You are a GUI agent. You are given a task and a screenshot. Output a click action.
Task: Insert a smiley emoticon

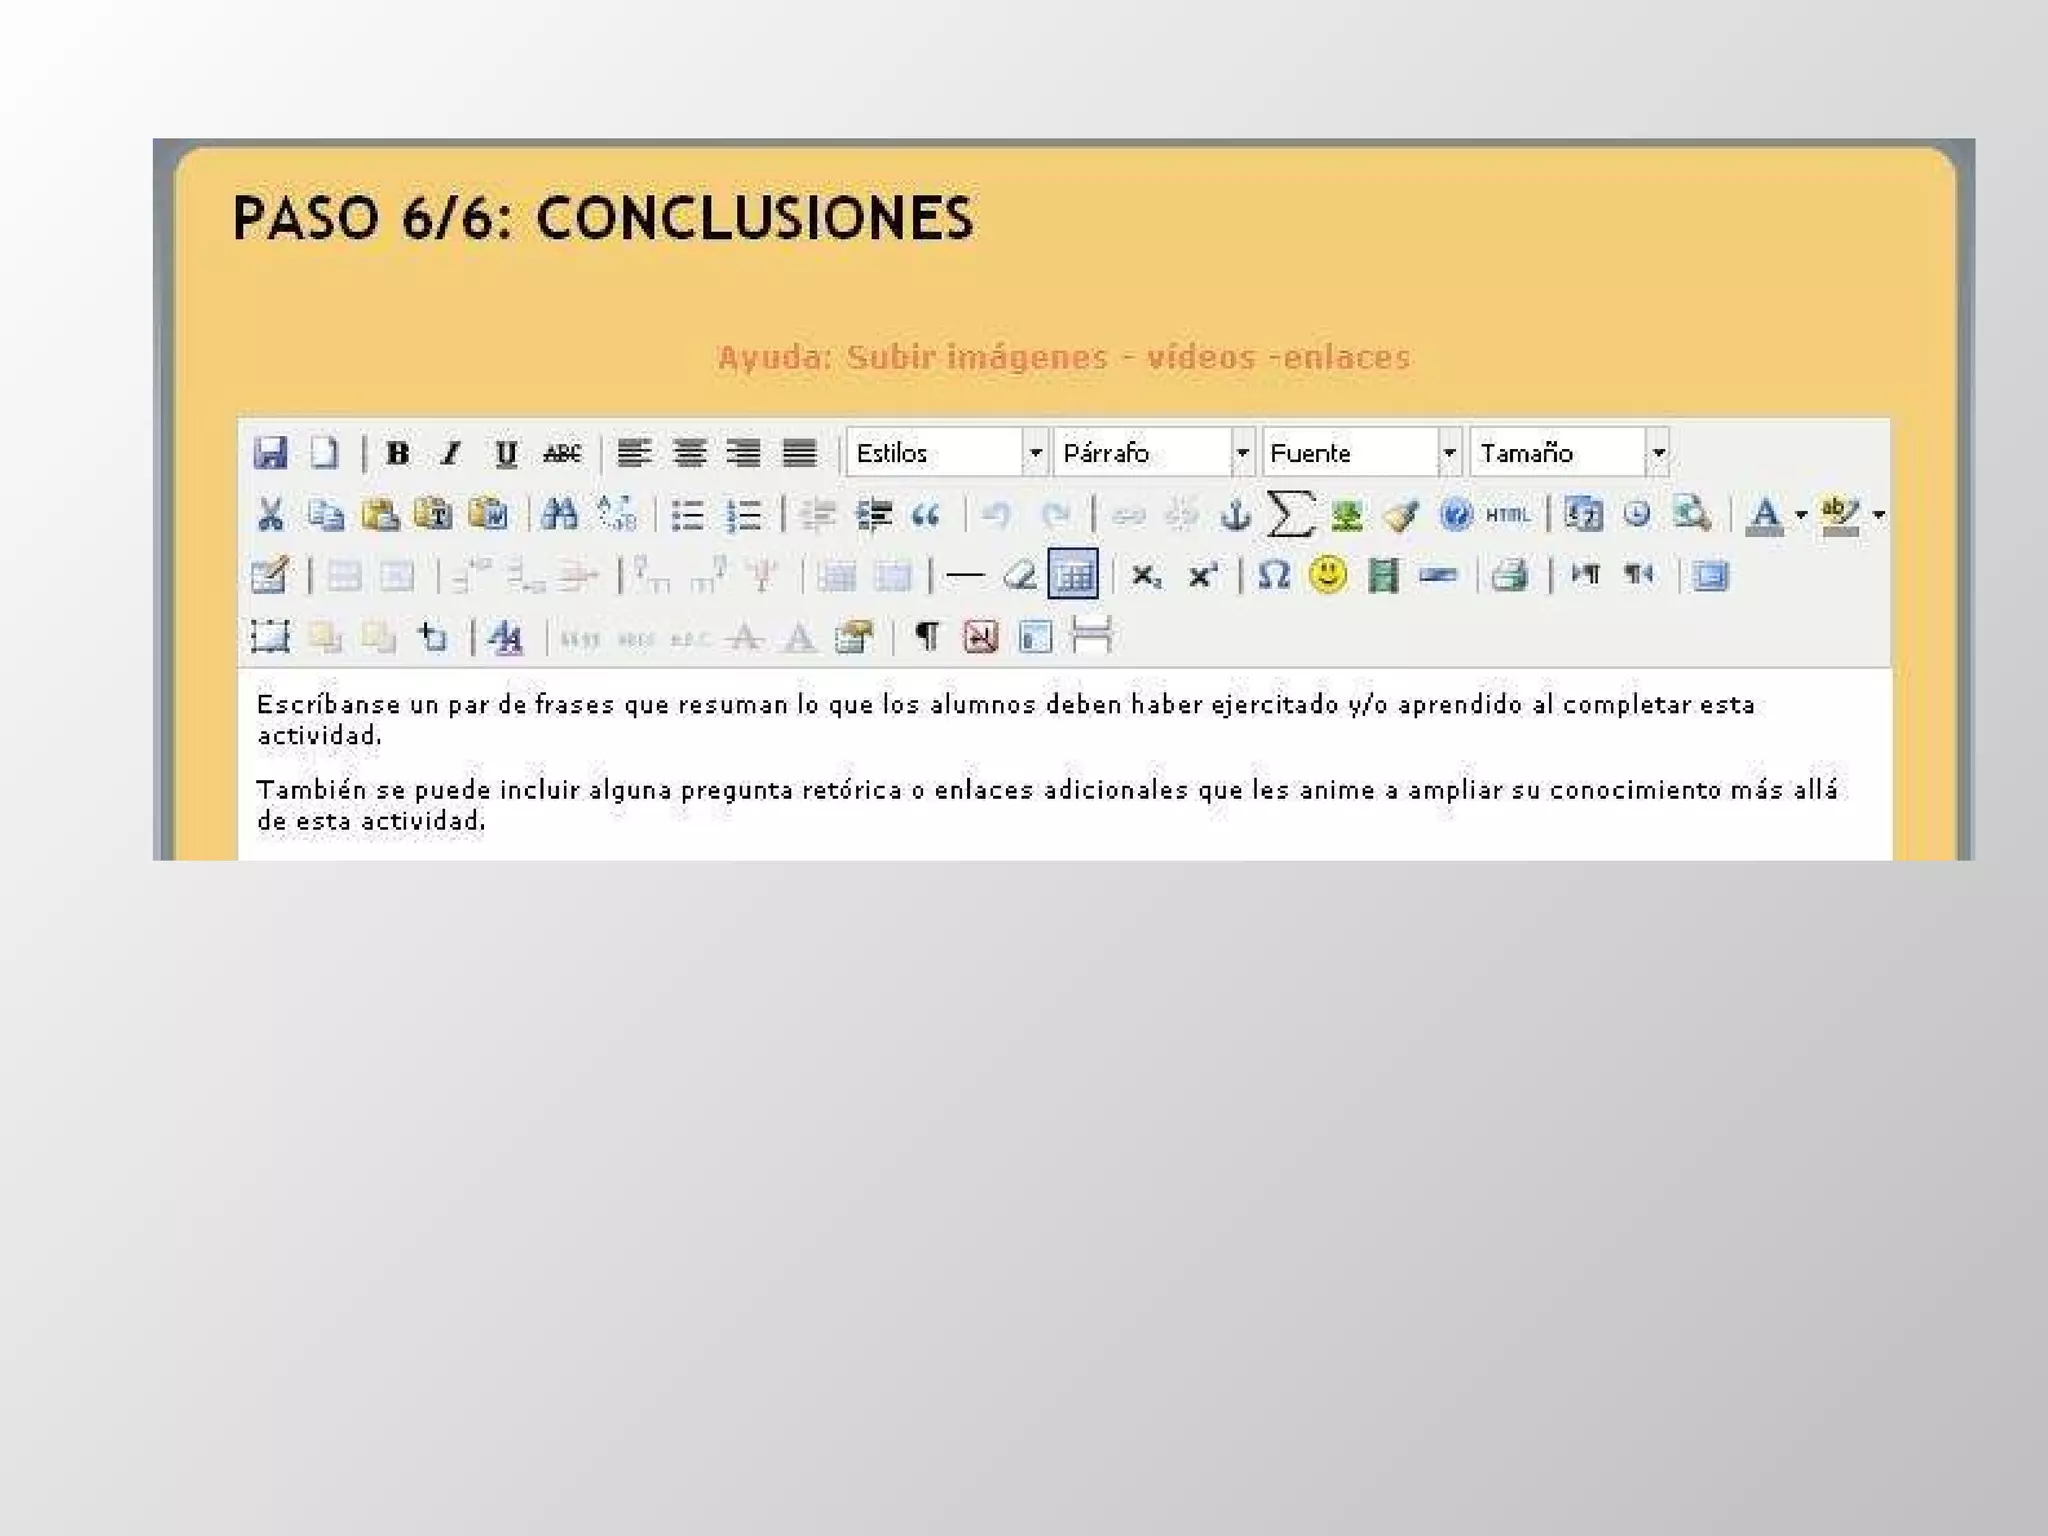coord(1328,575)
